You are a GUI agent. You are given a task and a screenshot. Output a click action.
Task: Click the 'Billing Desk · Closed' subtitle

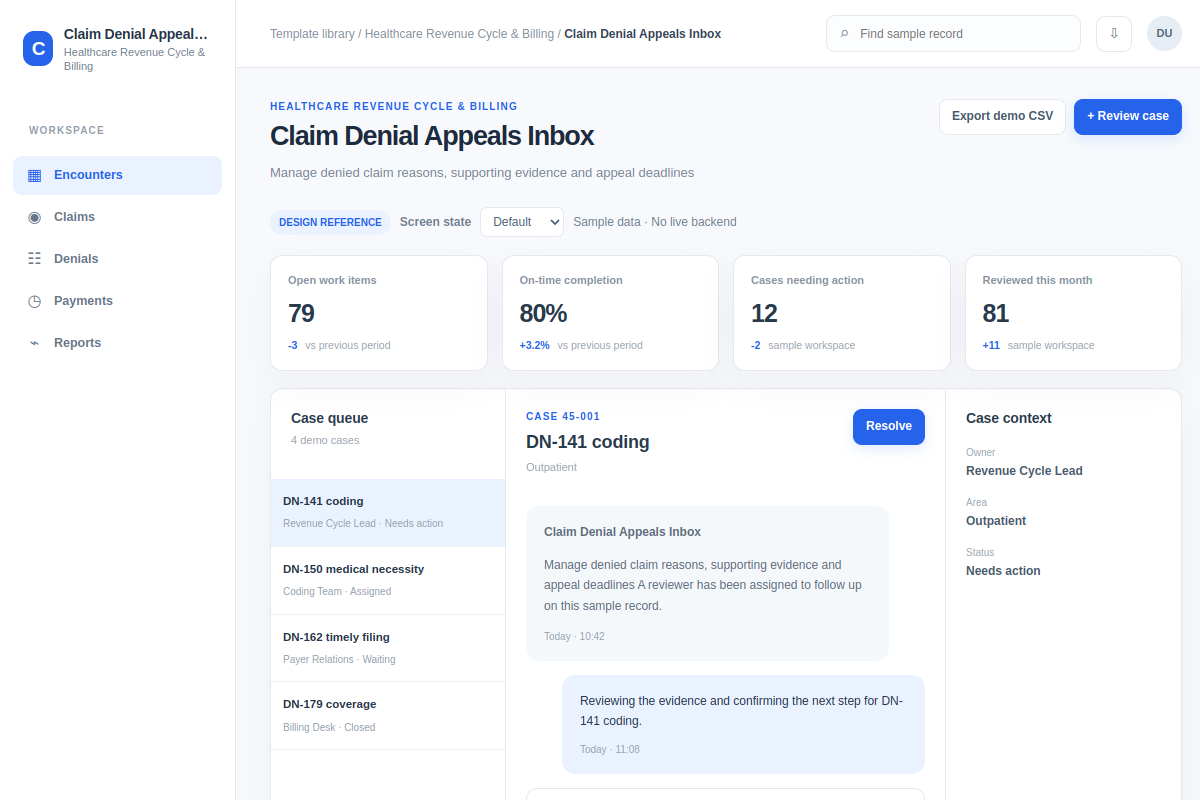329,727
